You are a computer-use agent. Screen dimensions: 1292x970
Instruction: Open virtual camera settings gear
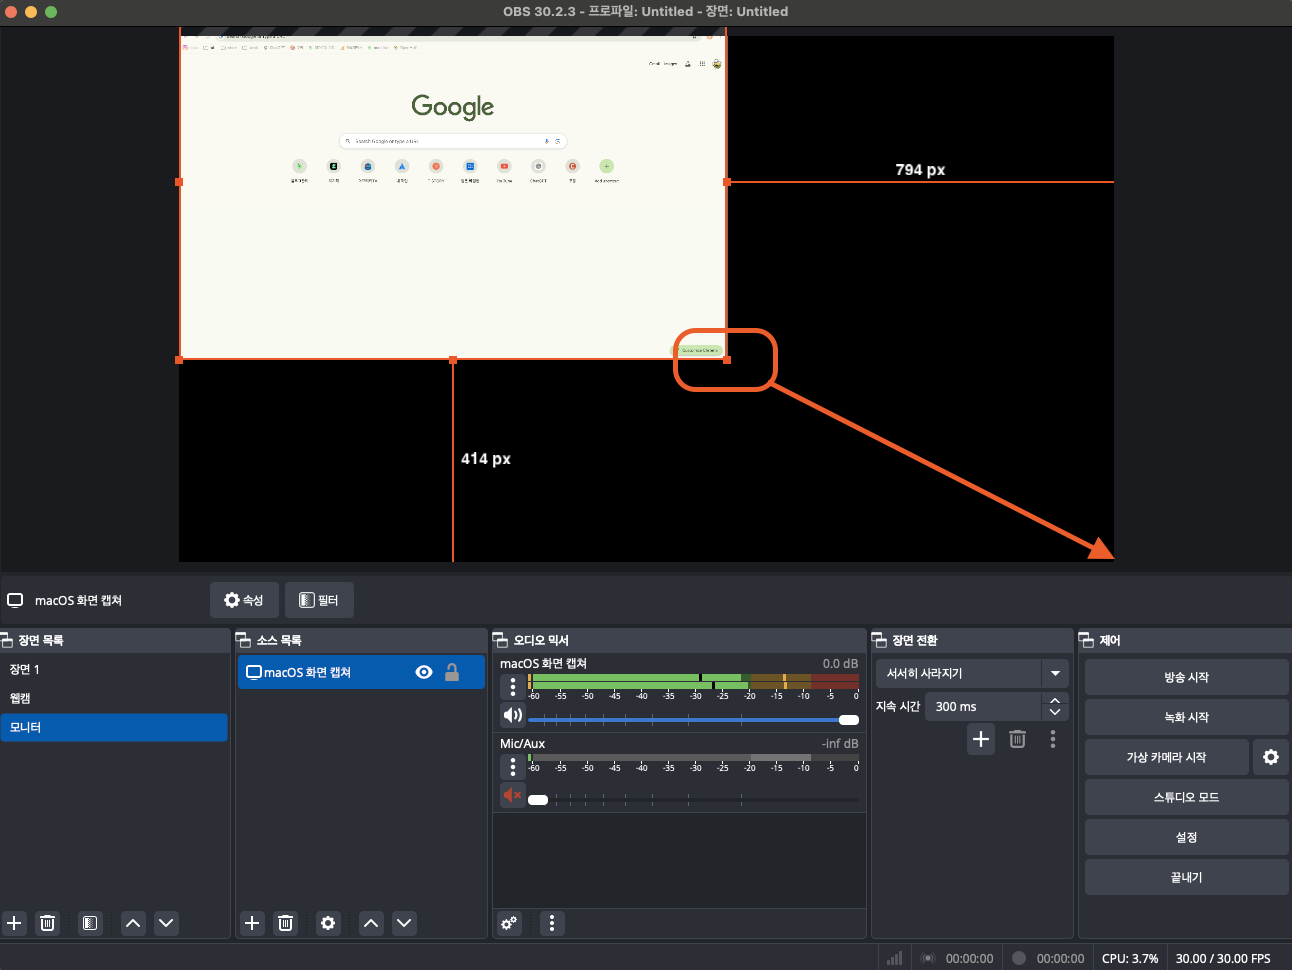[1271, 757]
